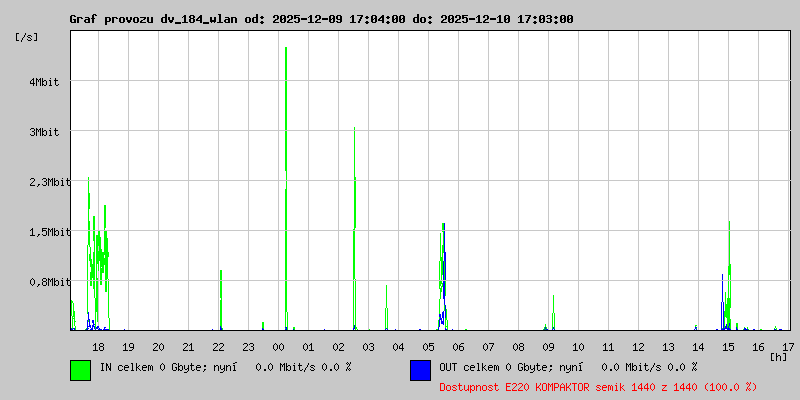This screenshot has height=400, width=800.
Task: Click hour label '10' on time axis
Action: click(x=578, y=347)
